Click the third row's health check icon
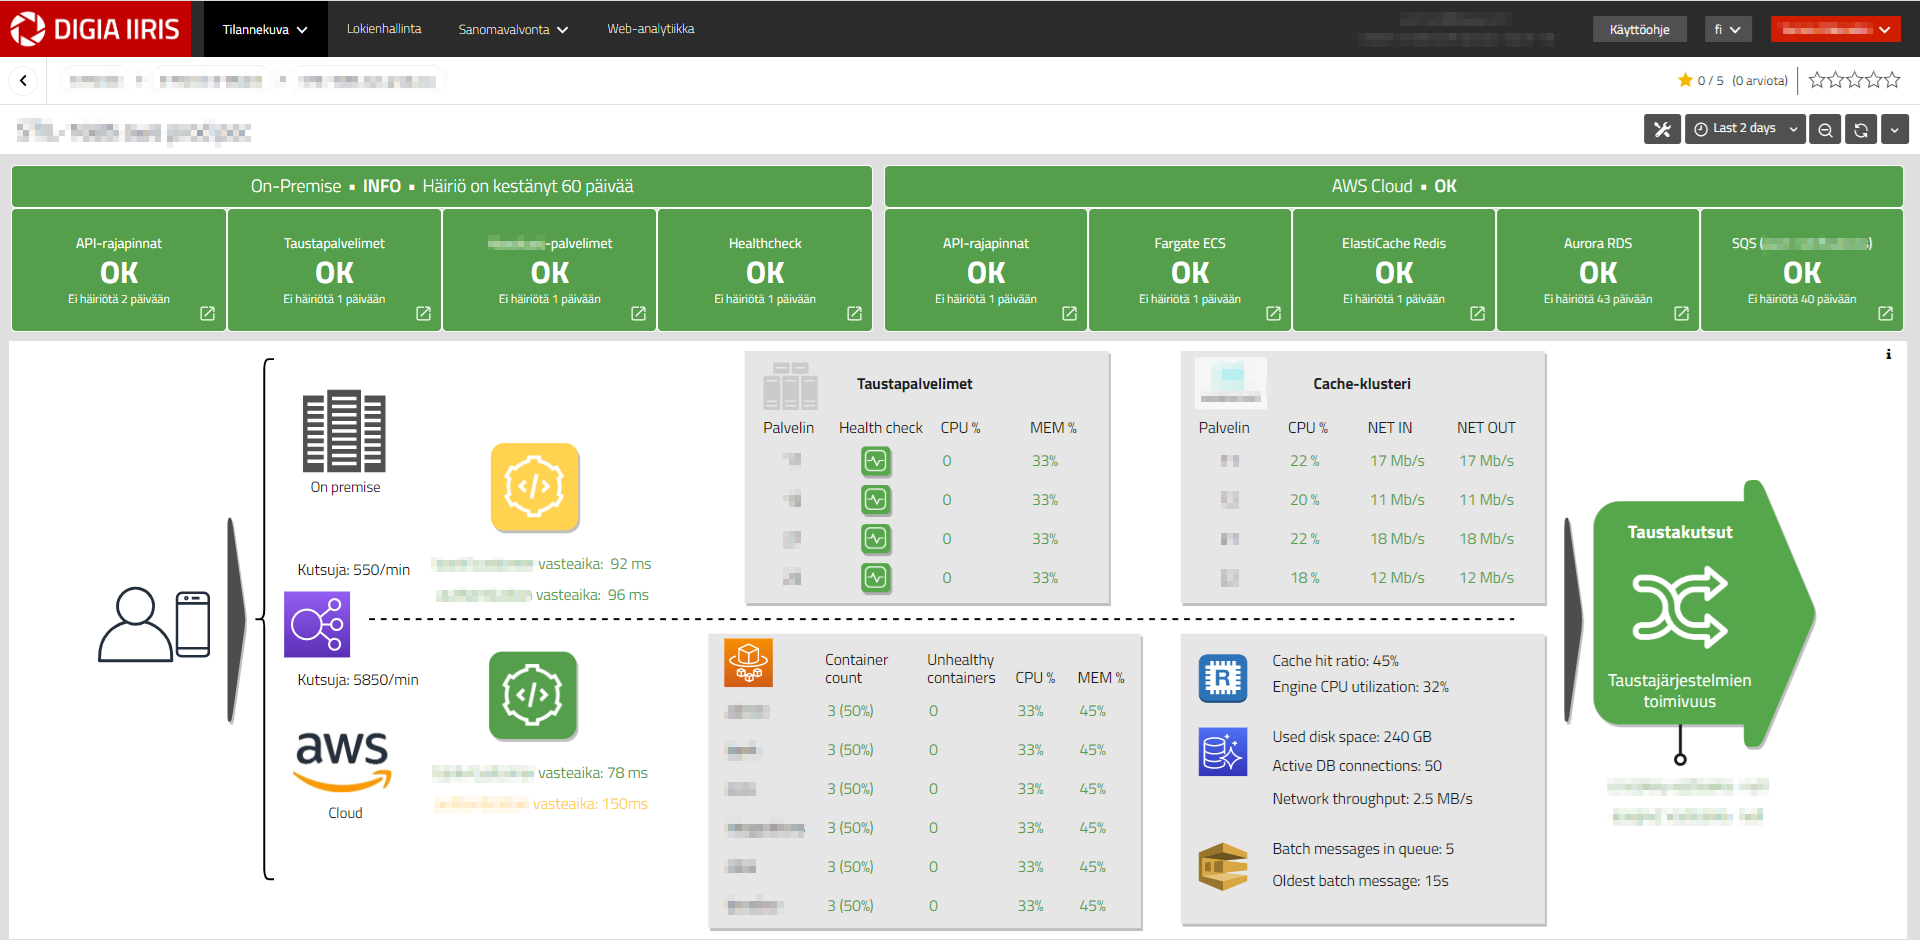 coord(876,539)
